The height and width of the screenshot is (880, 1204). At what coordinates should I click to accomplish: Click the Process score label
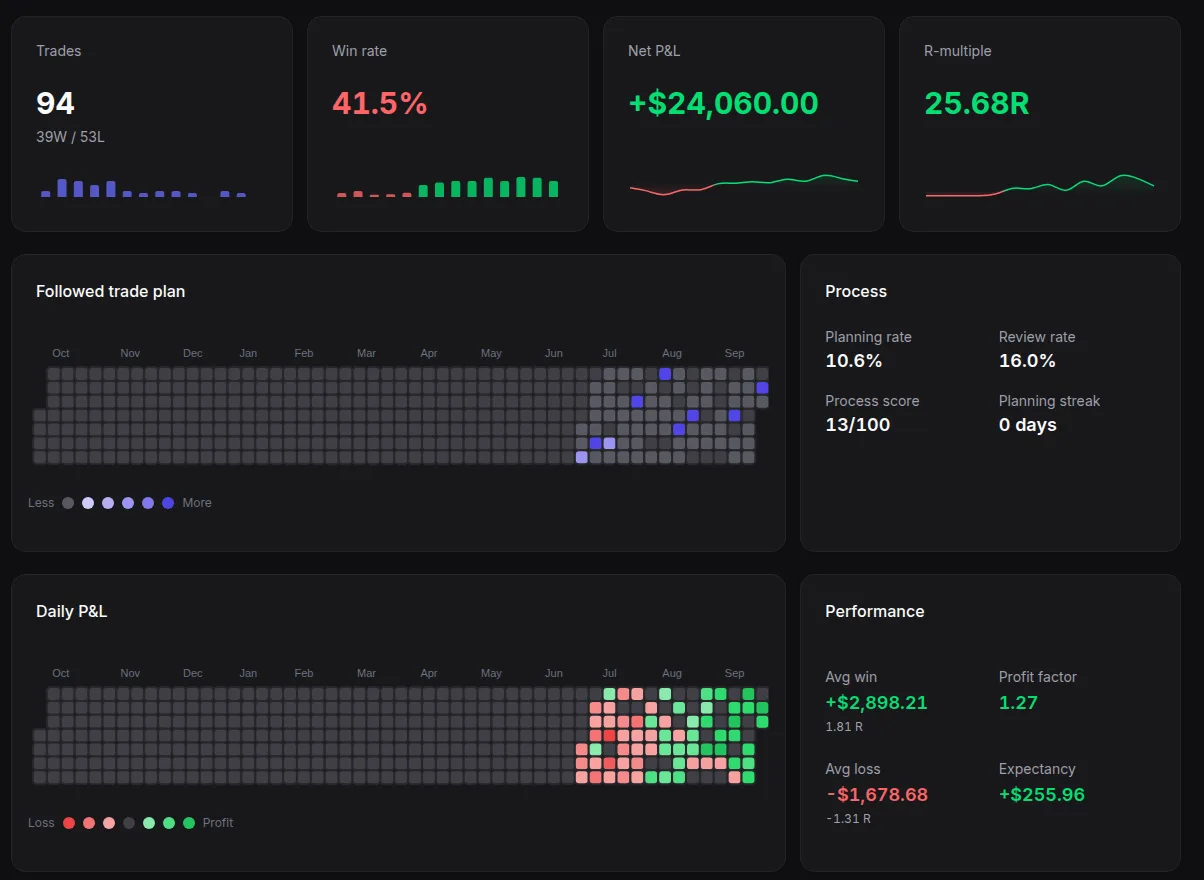point(872,401)
